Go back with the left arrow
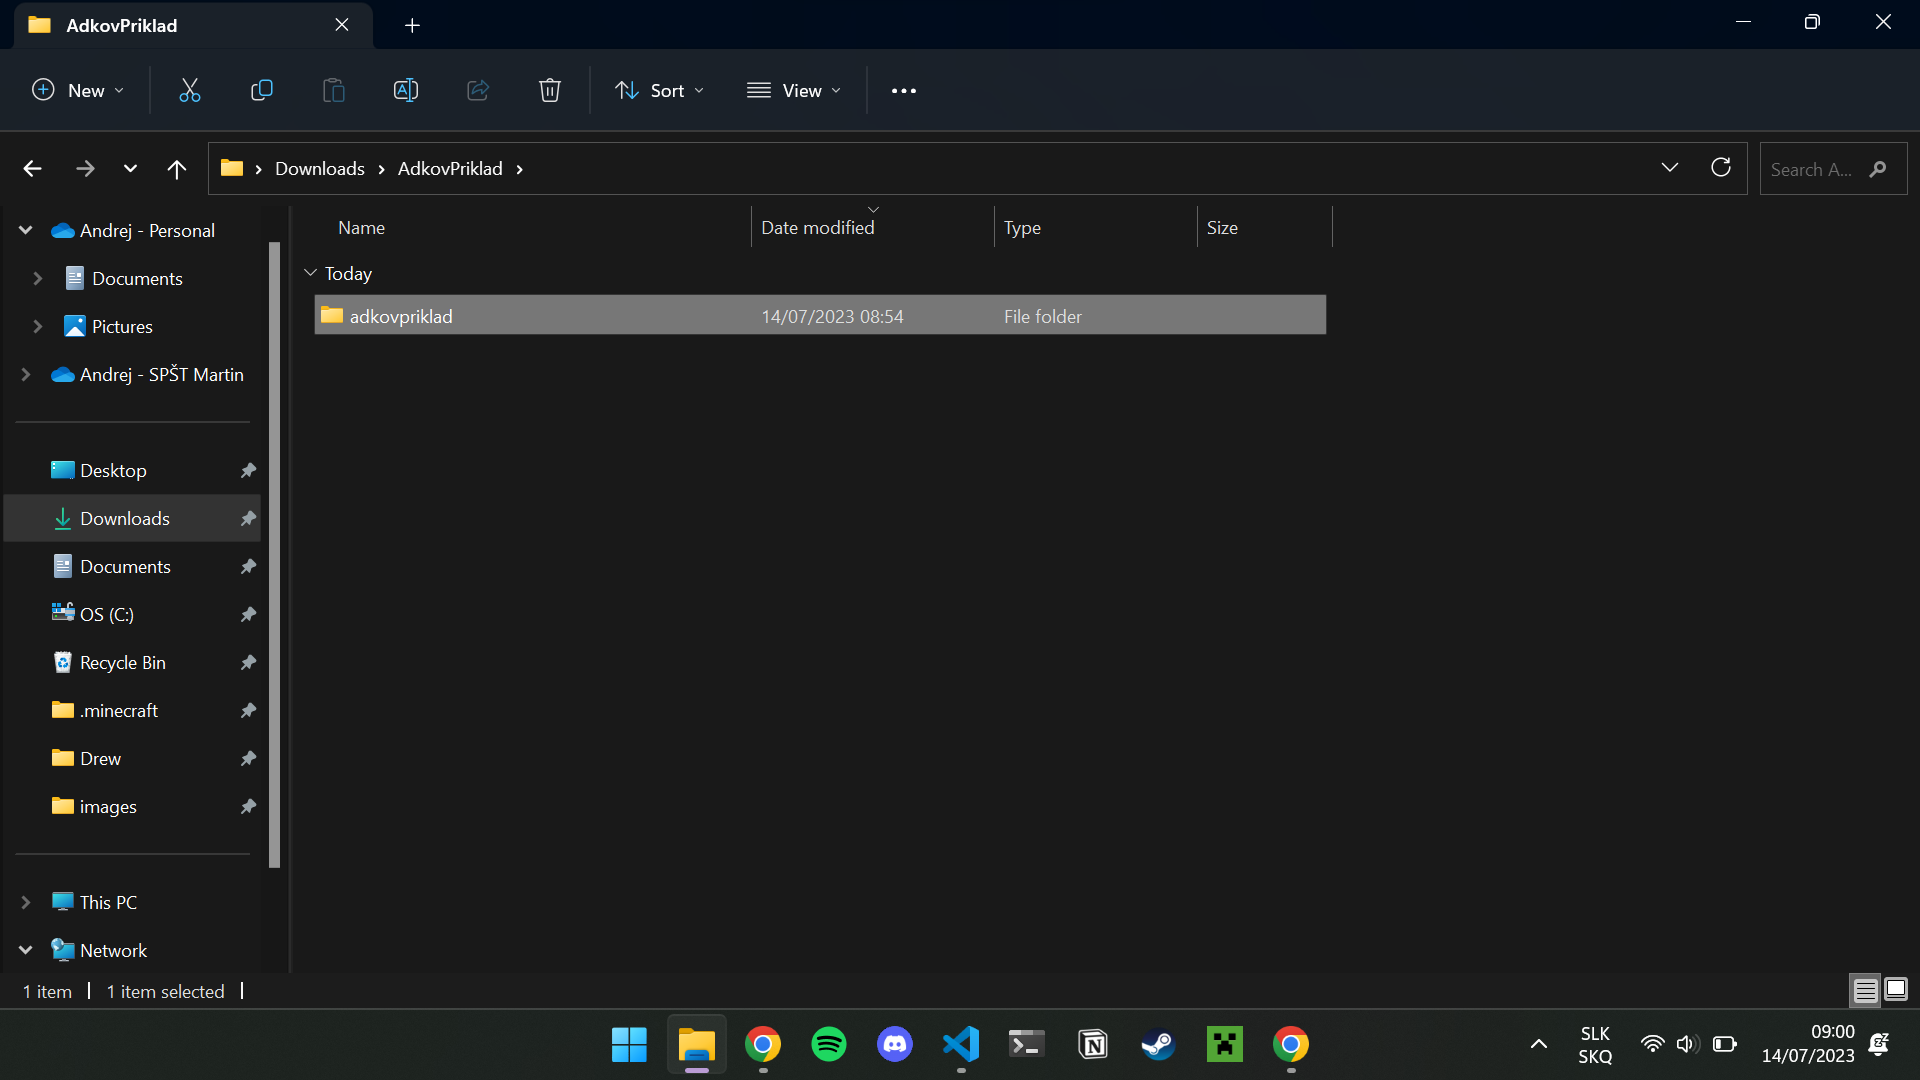This screenshot has height=1080, width=1920. click(x=32, y=169)
